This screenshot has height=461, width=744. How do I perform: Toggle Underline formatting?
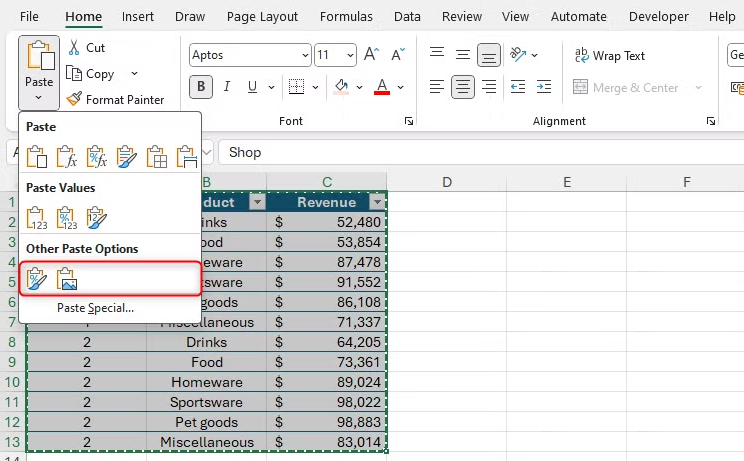pyautogui.click(x=252, y=87)
